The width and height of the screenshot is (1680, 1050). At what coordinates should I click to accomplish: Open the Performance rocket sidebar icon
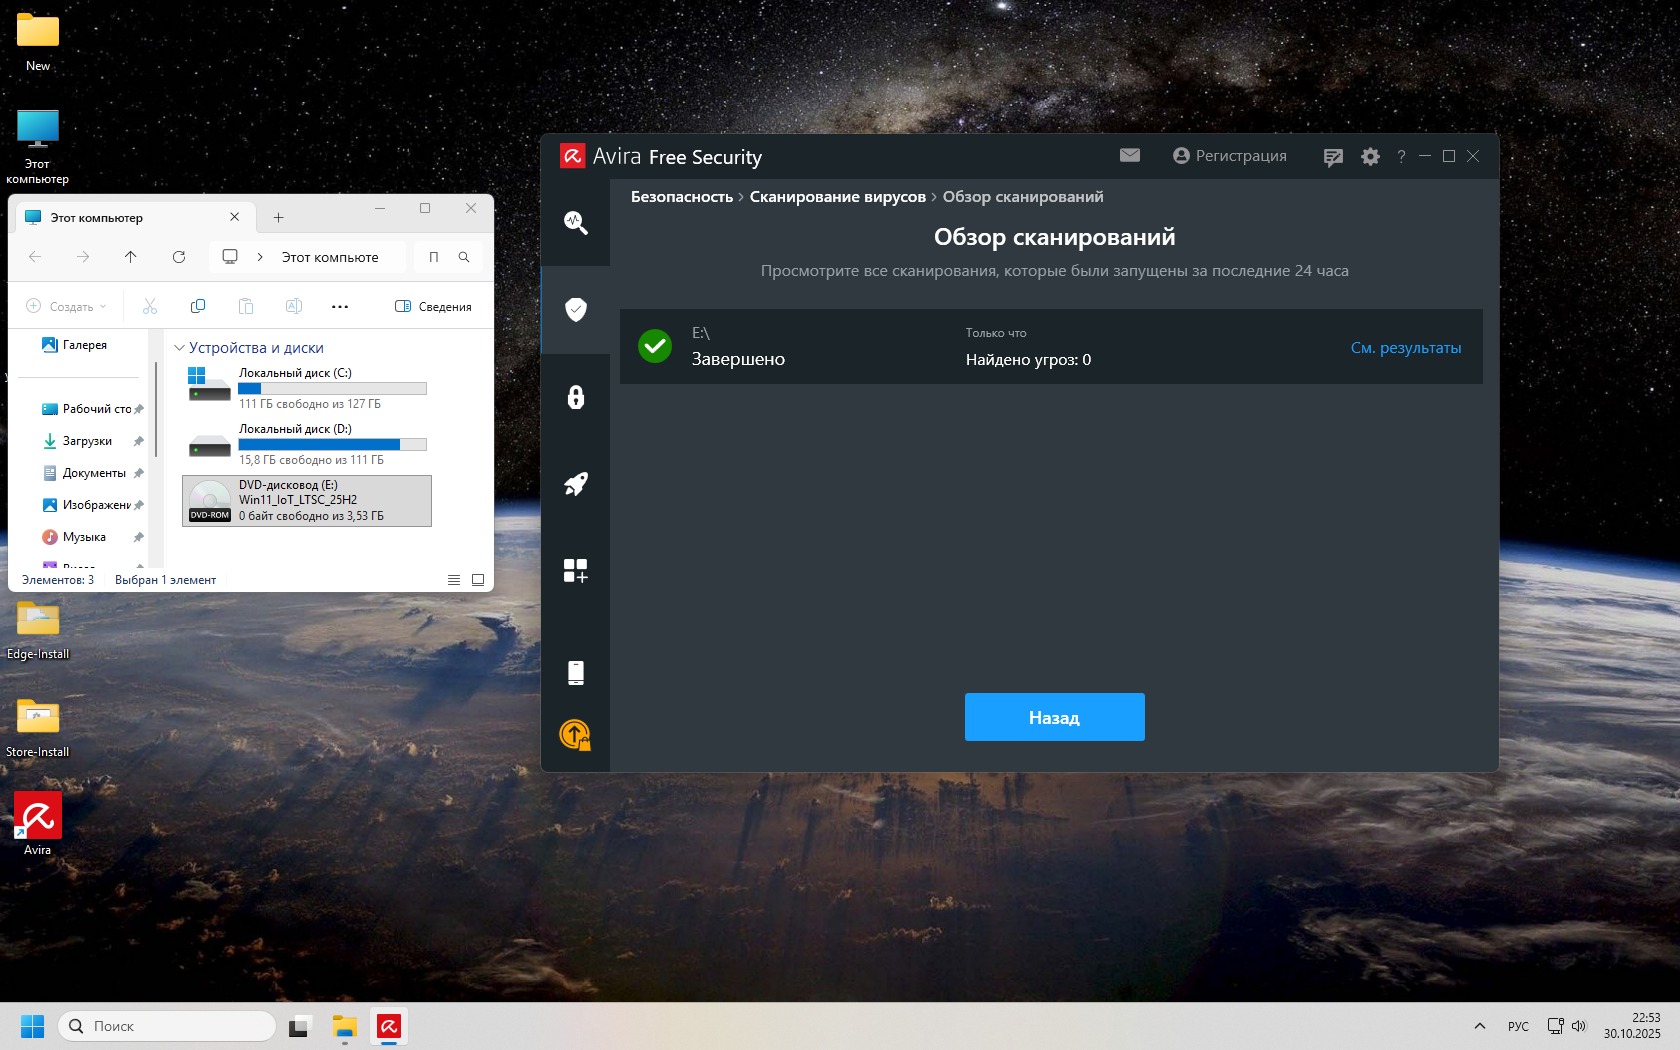click(x=575, y=485)
